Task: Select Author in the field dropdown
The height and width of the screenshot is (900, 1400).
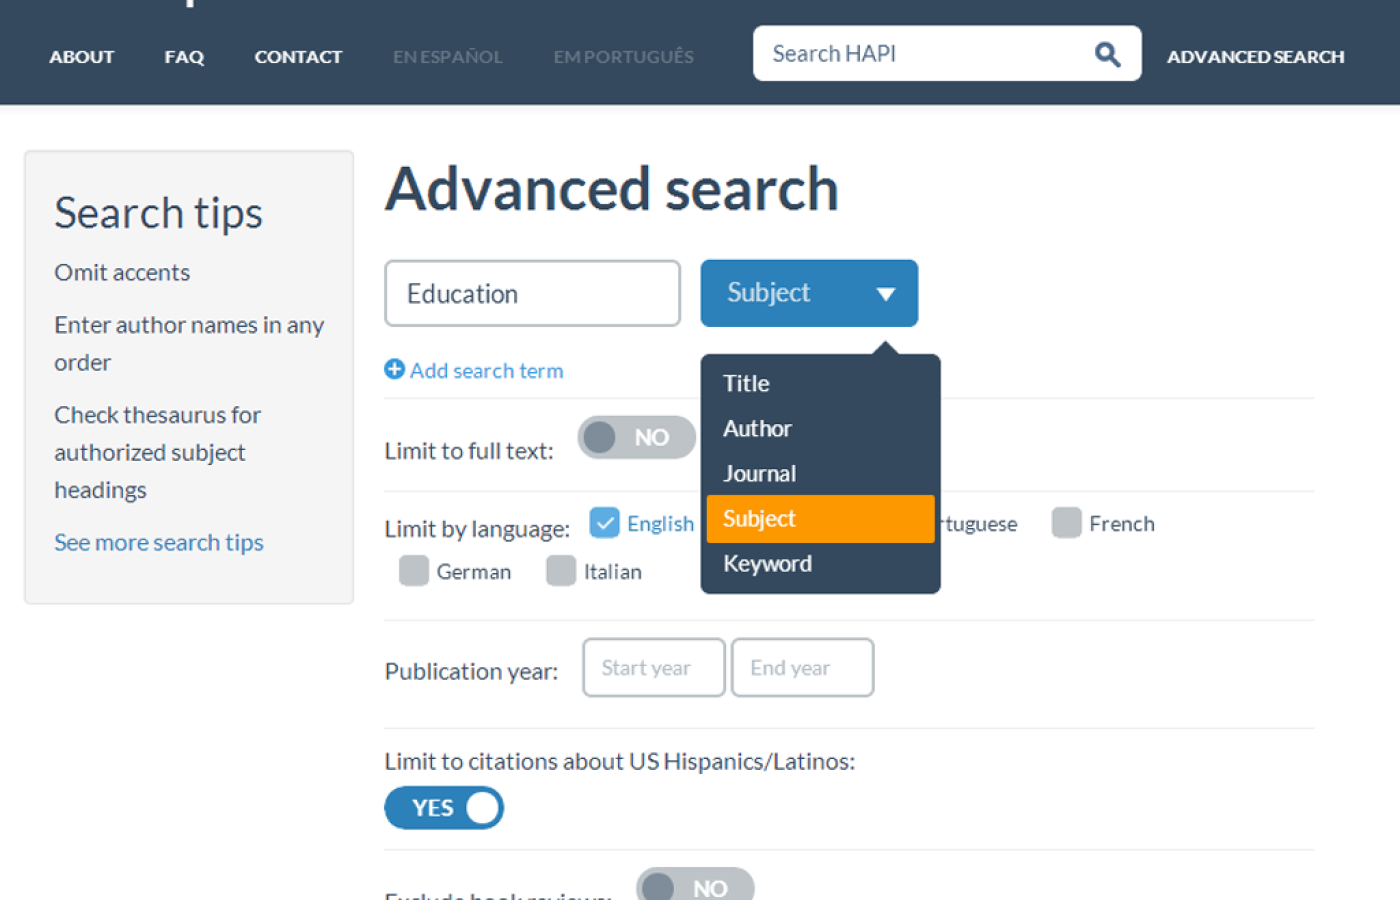Action: (x=757, y=429)
